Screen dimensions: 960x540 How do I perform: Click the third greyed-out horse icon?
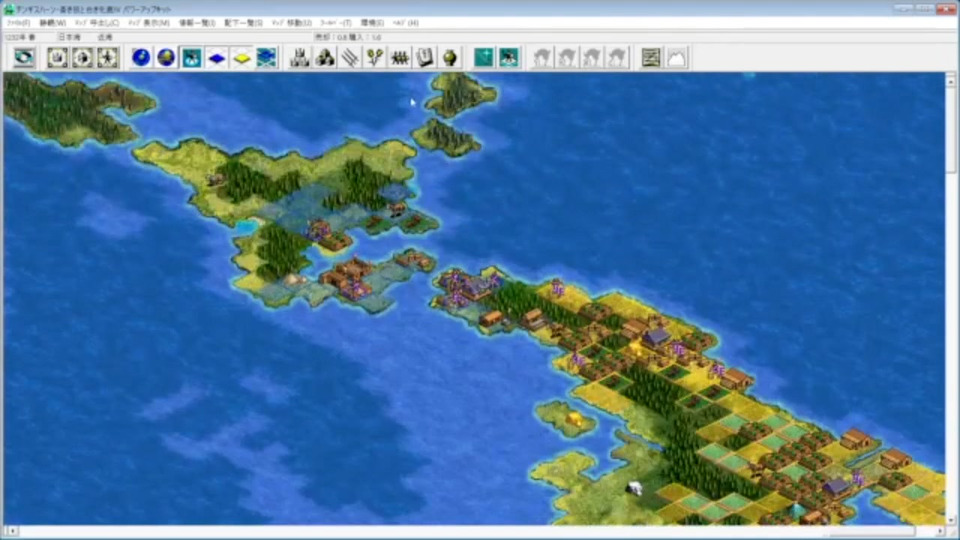pyautogui.click(x=592, y=58)
